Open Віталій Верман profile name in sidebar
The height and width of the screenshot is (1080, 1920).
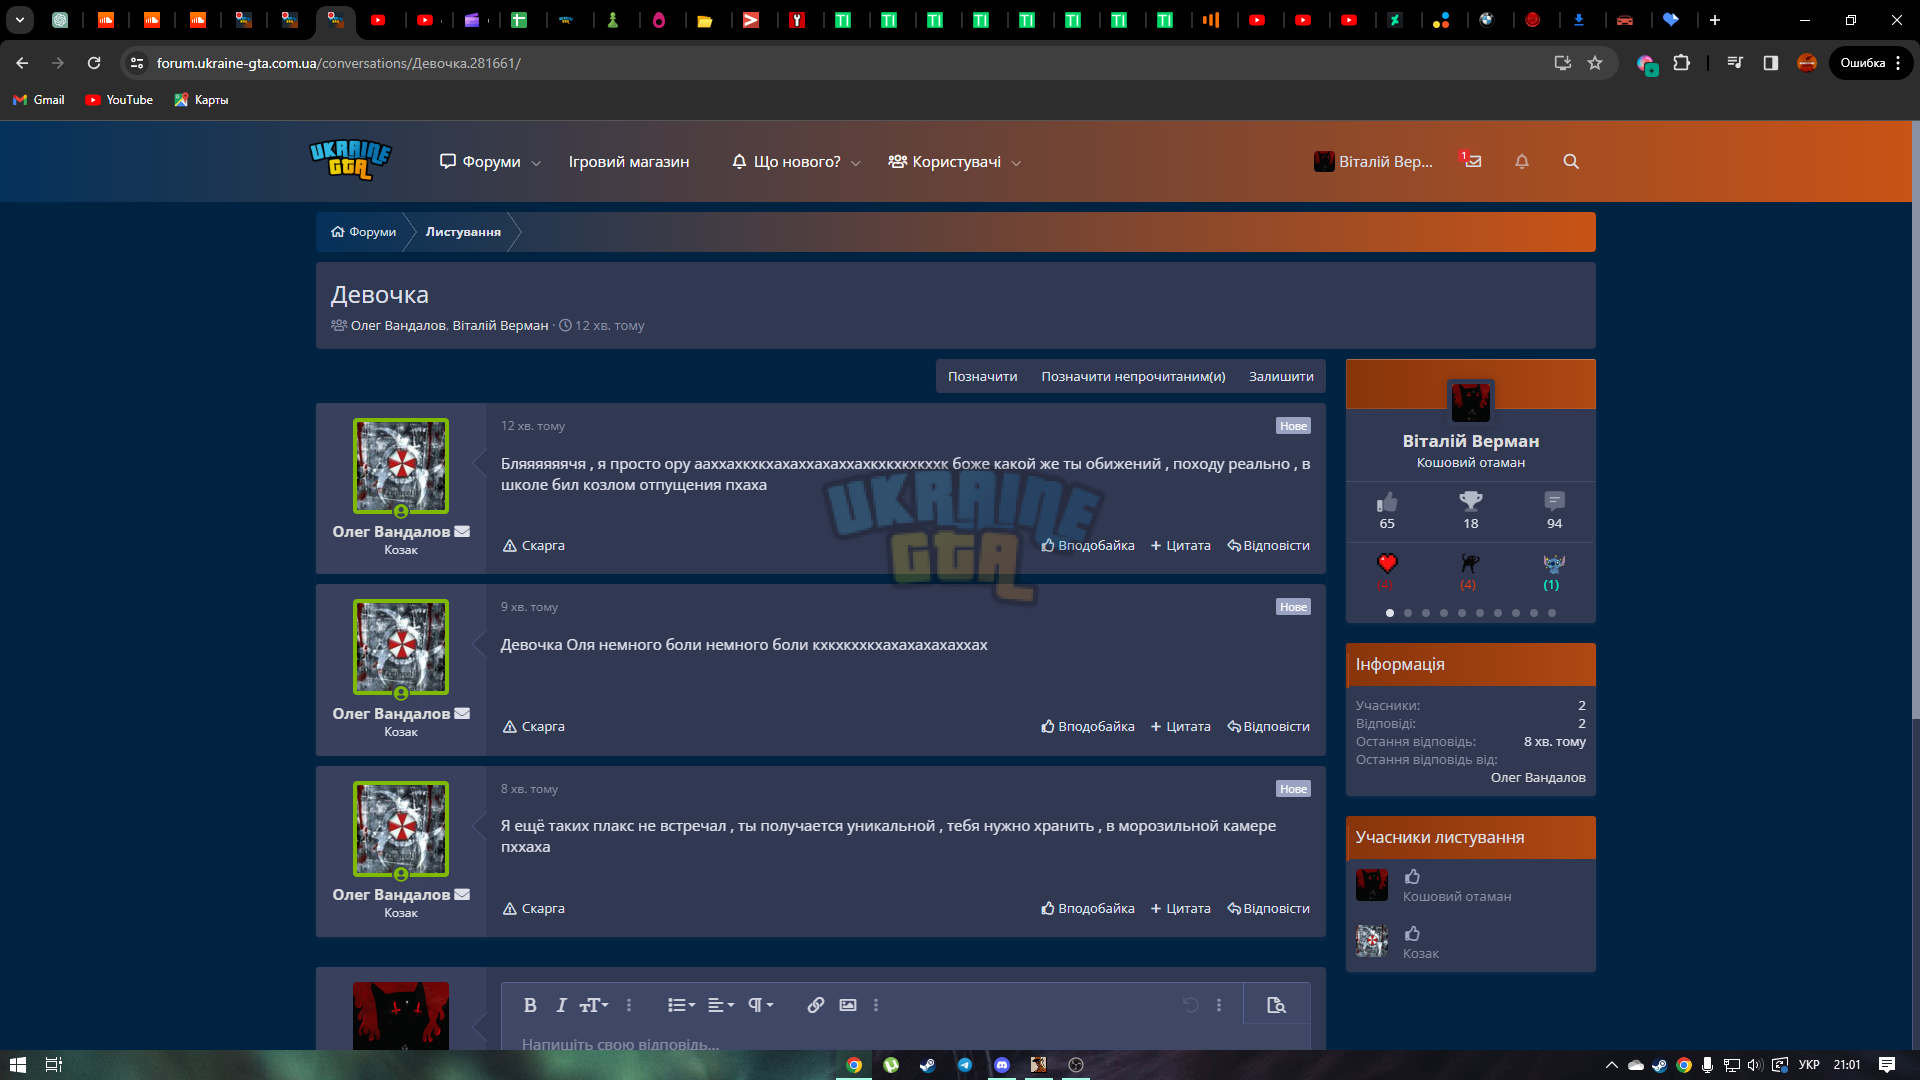pos(1471,441)
